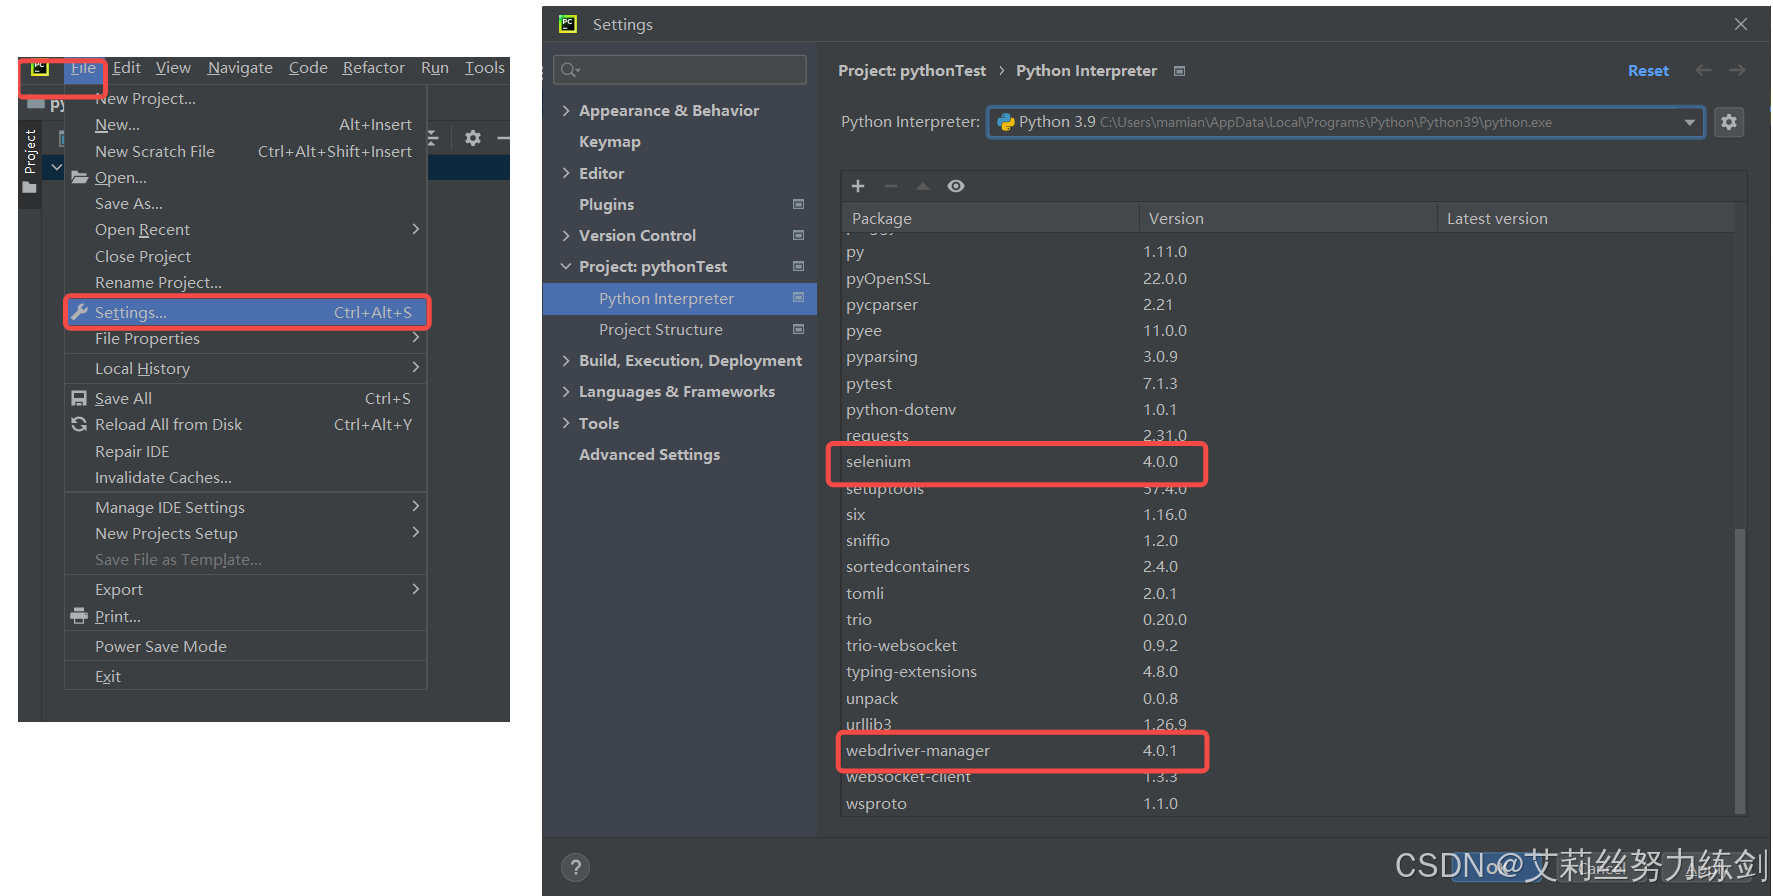Viewport: 1773px width, 896px height.
Task: Add a package with the plus icon
Action: [857, 186]
